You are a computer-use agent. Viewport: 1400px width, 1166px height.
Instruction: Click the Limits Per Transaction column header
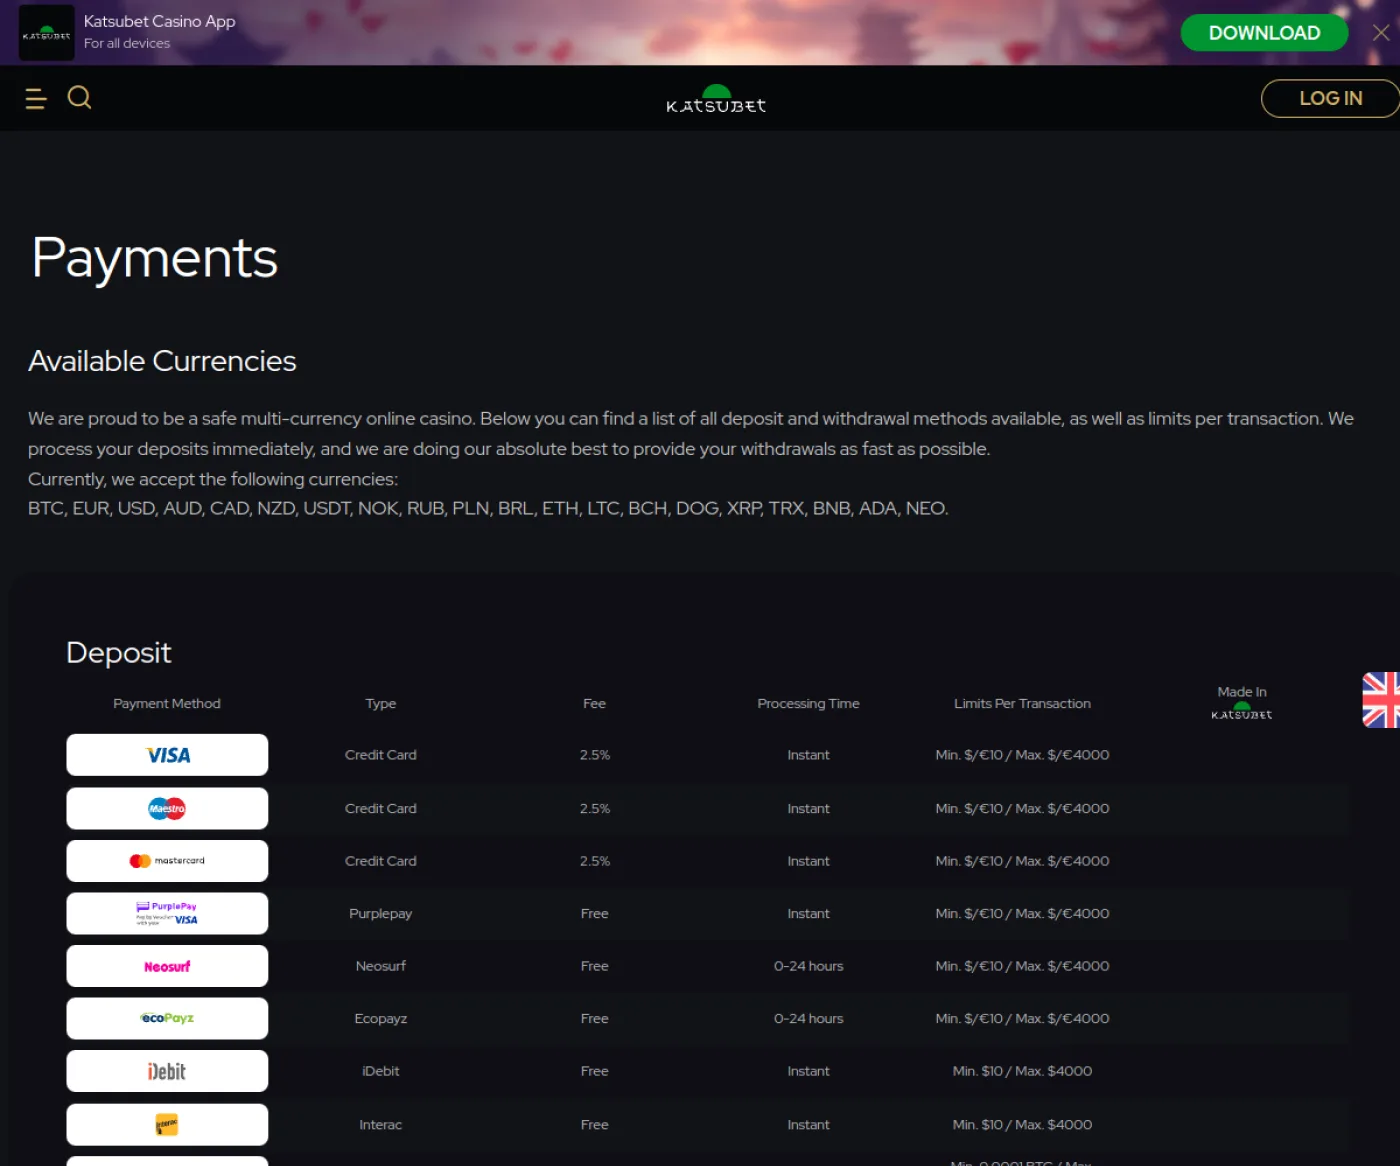(1022, 704)
